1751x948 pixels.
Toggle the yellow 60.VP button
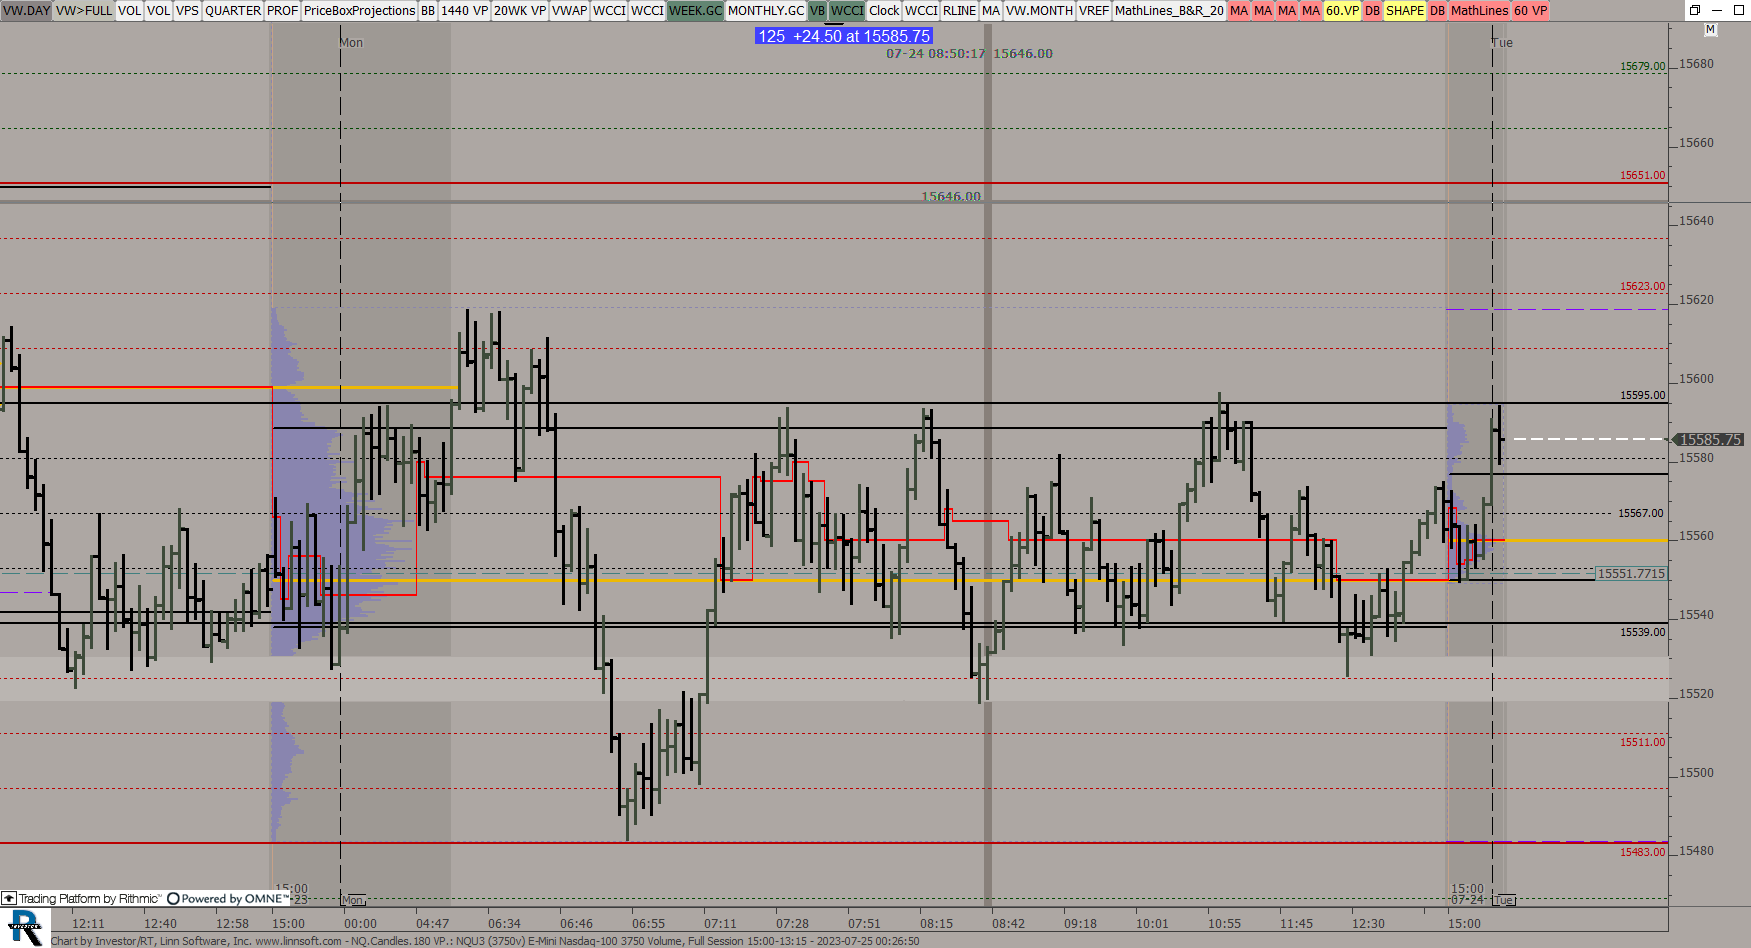coord(1342,10)
